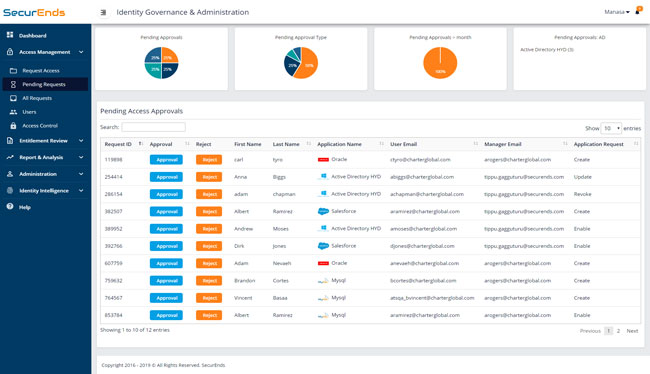Click the 100% Pending Approvals > month pie
This screenshot has width=650, height=374.
tap(440, 63)
